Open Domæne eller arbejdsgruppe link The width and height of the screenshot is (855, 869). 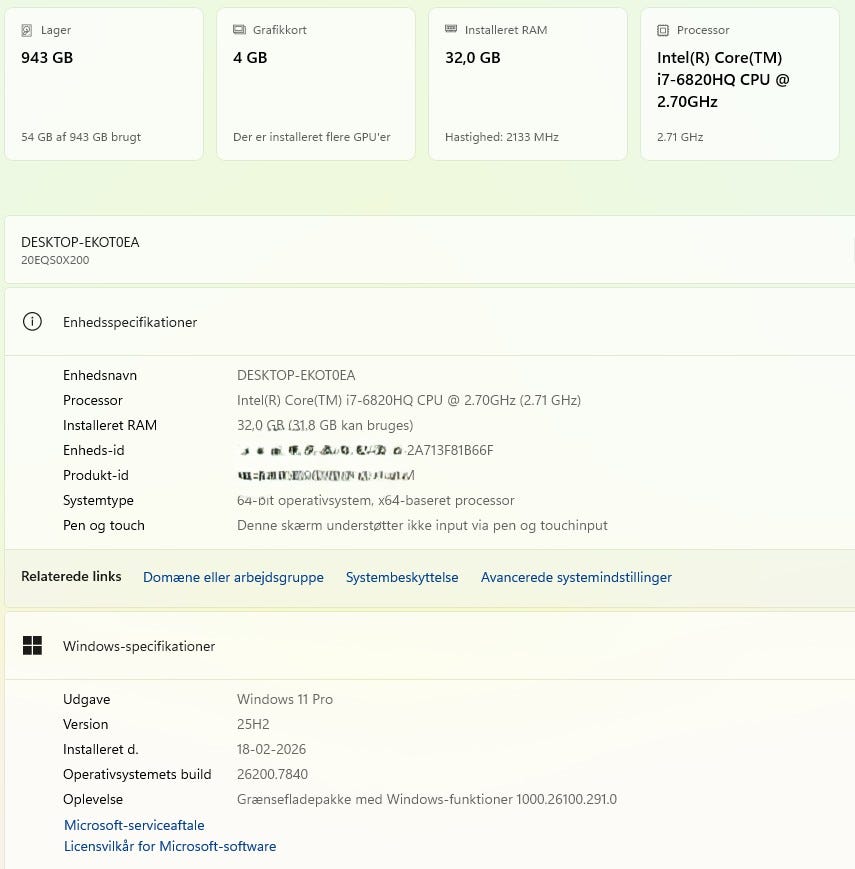(x=233, y=577)
